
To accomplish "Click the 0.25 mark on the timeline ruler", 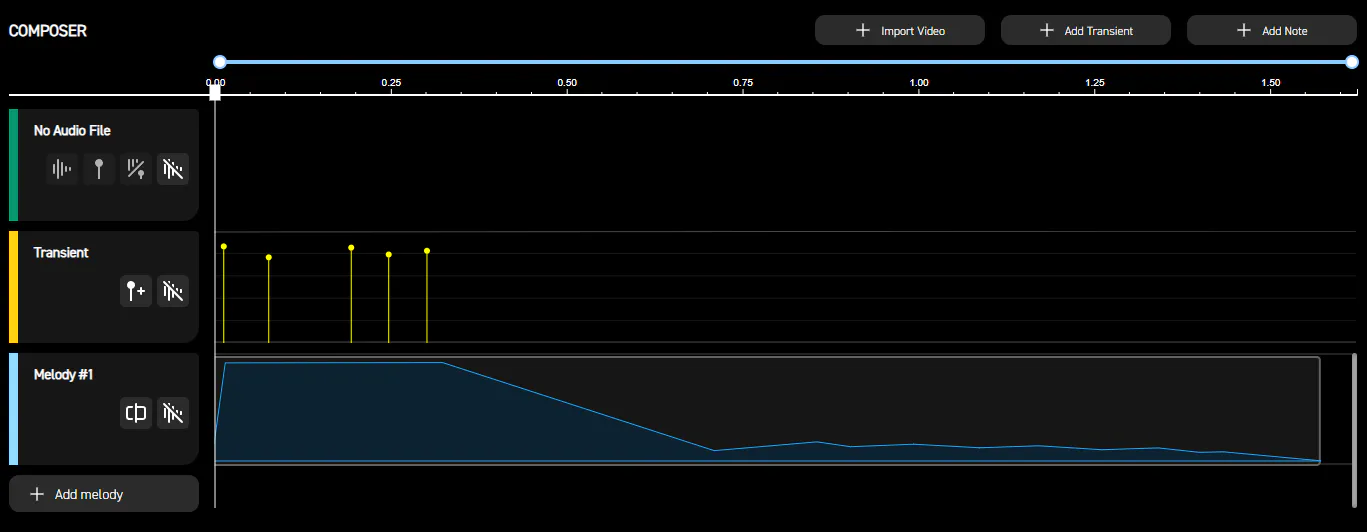I will tap(391, 82).
